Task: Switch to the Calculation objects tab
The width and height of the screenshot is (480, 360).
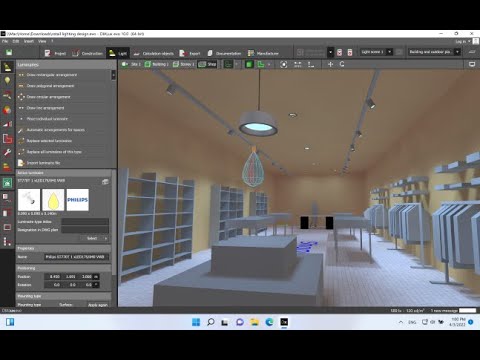Action: pos(154,53)
